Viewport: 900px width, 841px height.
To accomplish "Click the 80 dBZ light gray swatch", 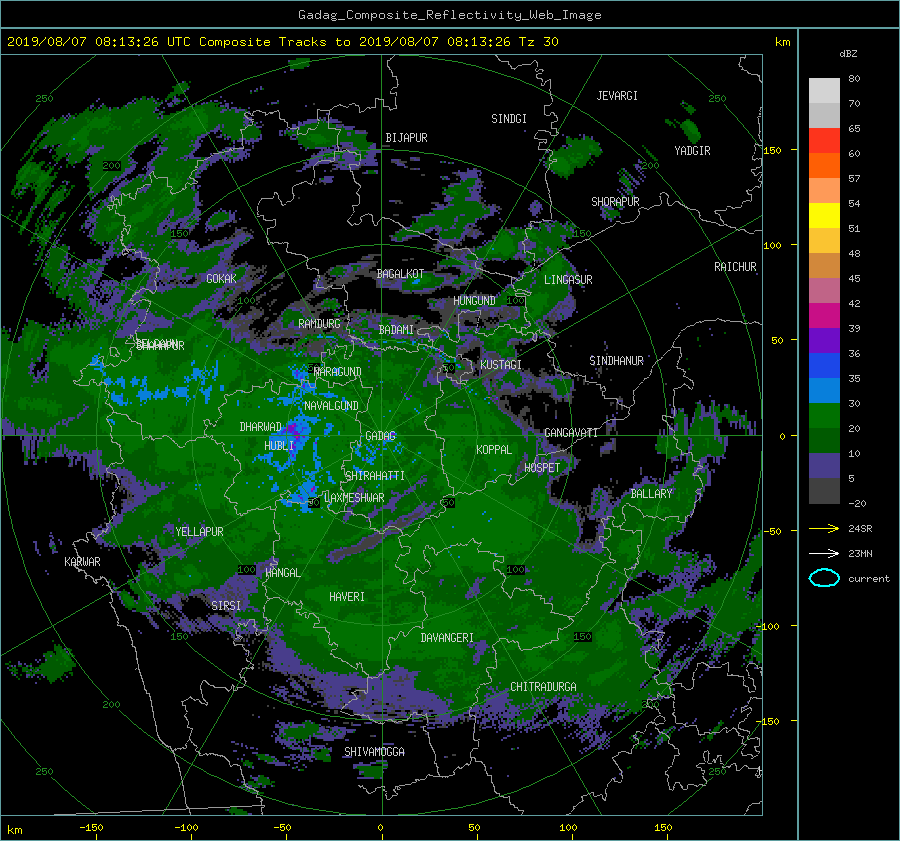I will pyautogui.click(x=824, y=90).
